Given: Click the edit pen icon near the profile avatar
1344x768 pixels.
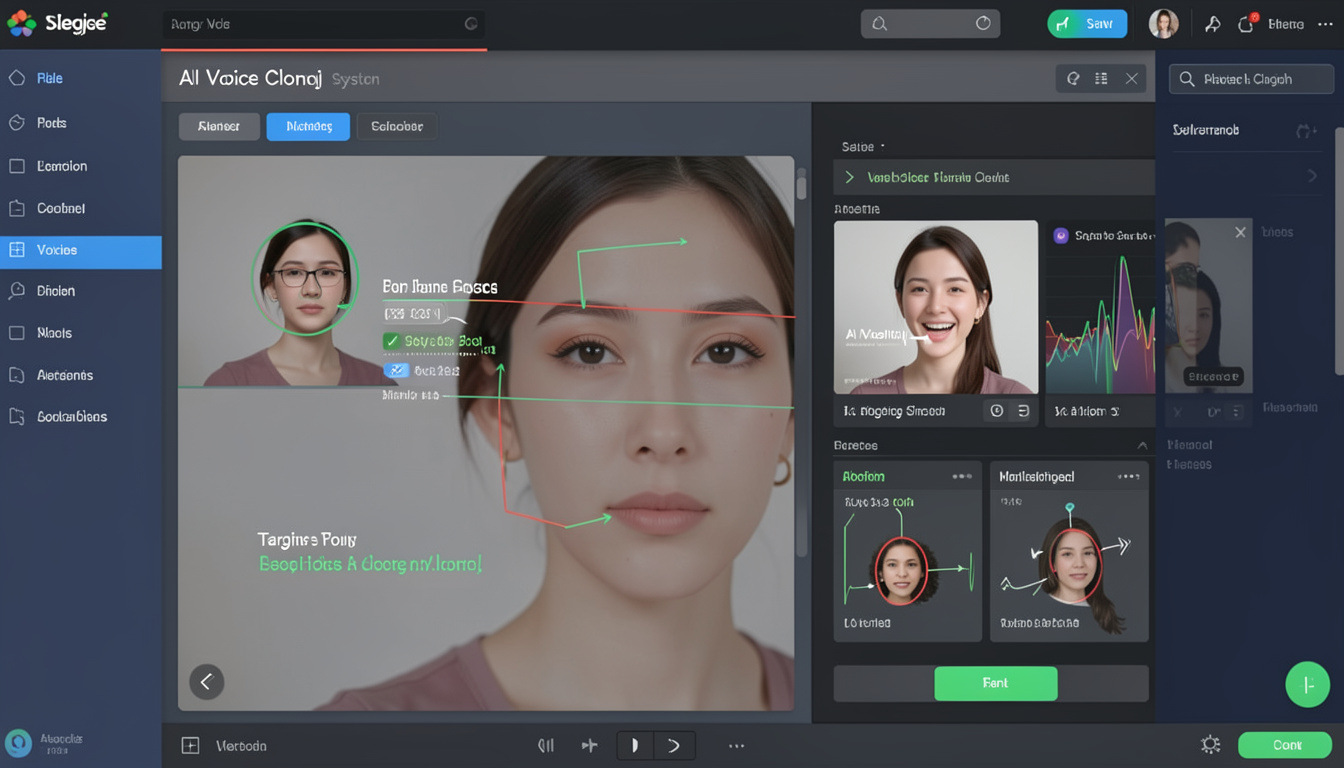Looking at the screenshot, I should [x=1211, y=22].
